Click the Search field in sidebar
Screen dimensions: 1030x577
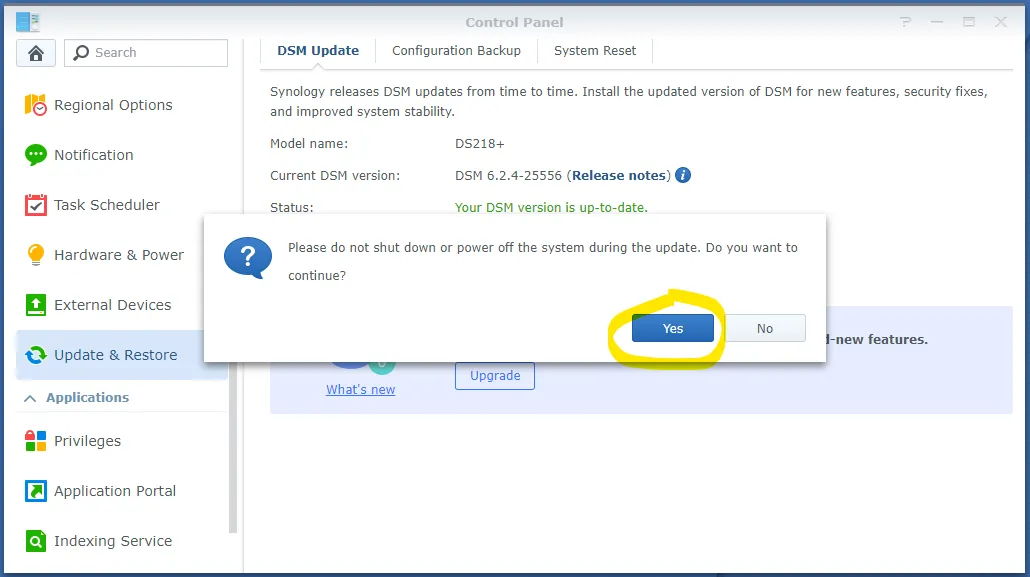[146, 53]
